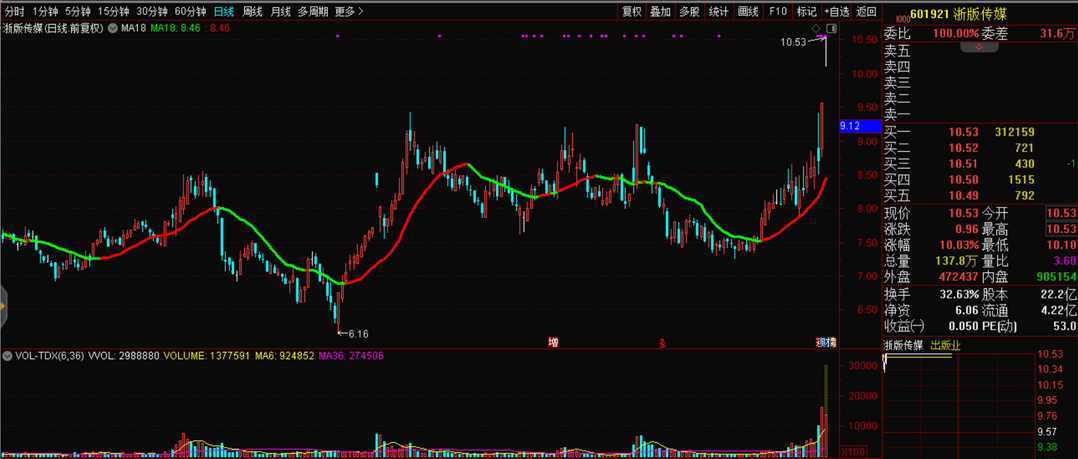Image resolution: width=1078 pixels, height=459 pixels.
Task: Select the 60分钟 period tab
Action: 190,11
